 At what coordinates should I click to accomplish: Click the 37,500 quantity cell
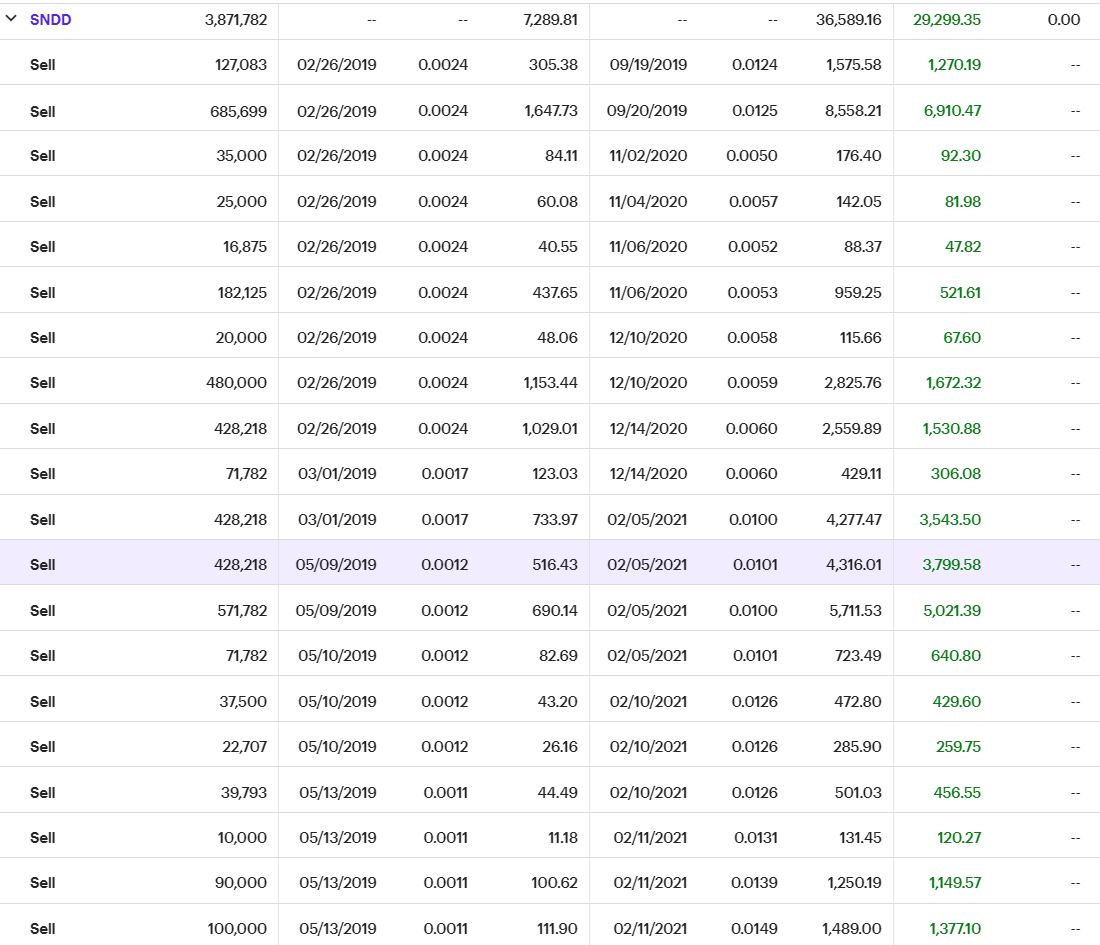243,702
